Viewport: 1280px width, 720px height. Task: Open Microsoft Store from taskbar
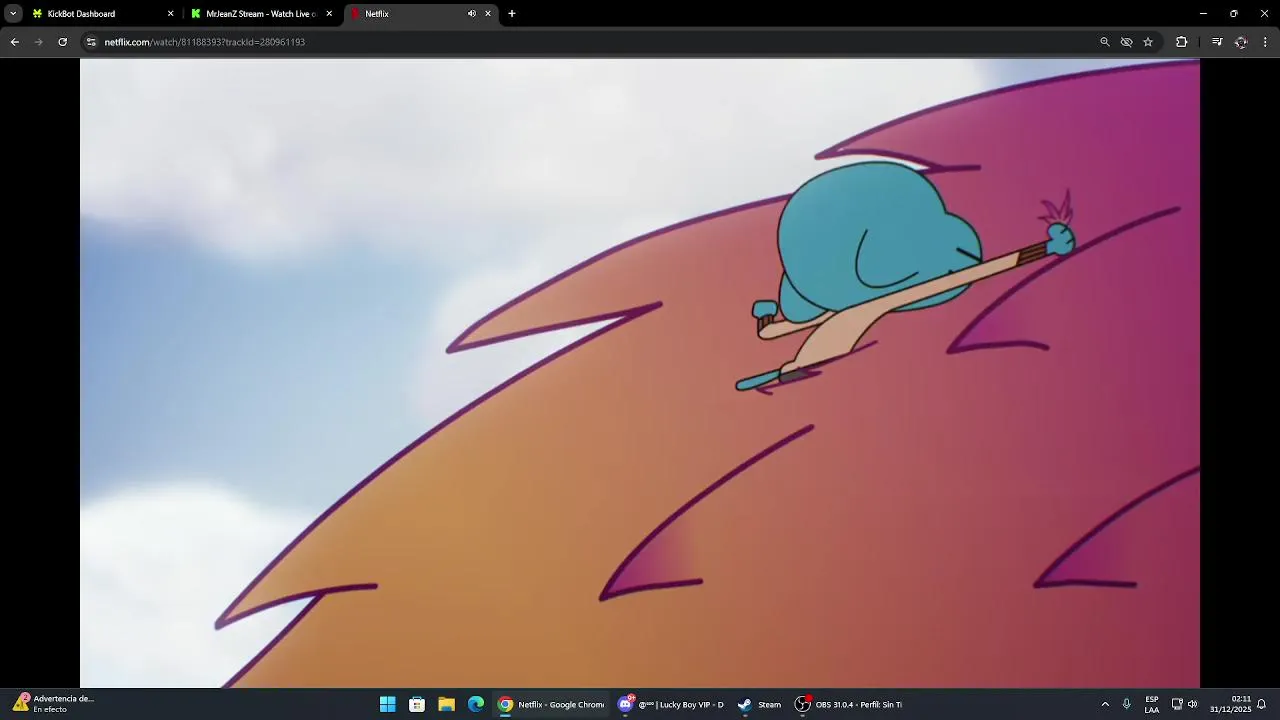point(417,704)
